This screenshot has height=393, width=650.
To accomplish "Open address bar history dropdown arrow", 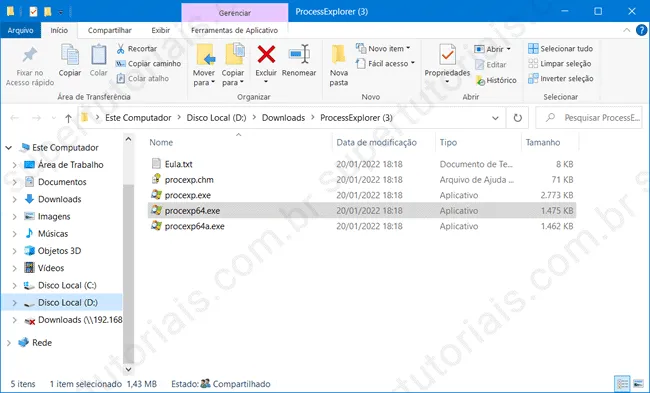I will pos(495,118).
